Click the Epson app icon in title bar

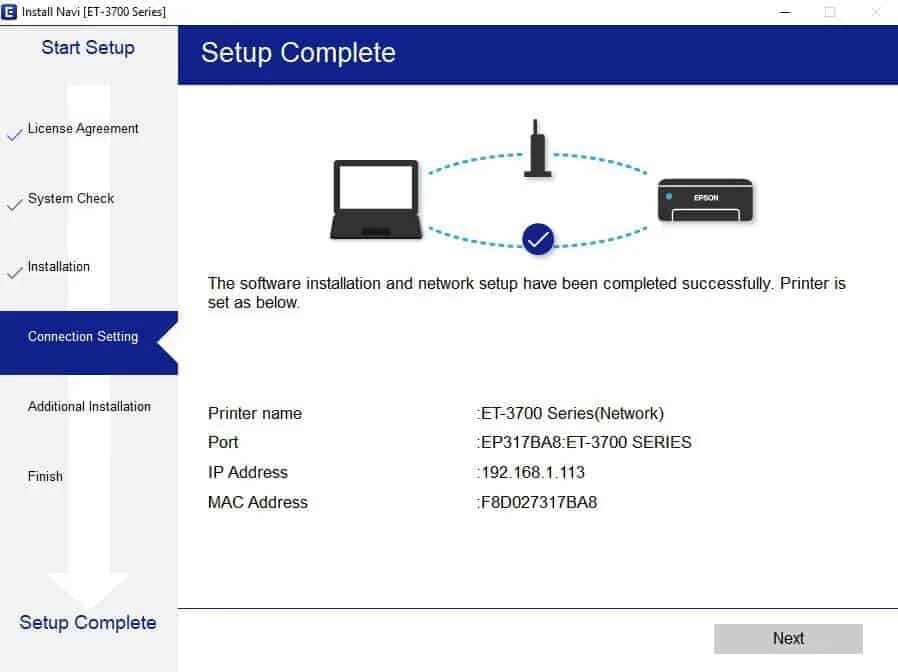coord(9,11)
